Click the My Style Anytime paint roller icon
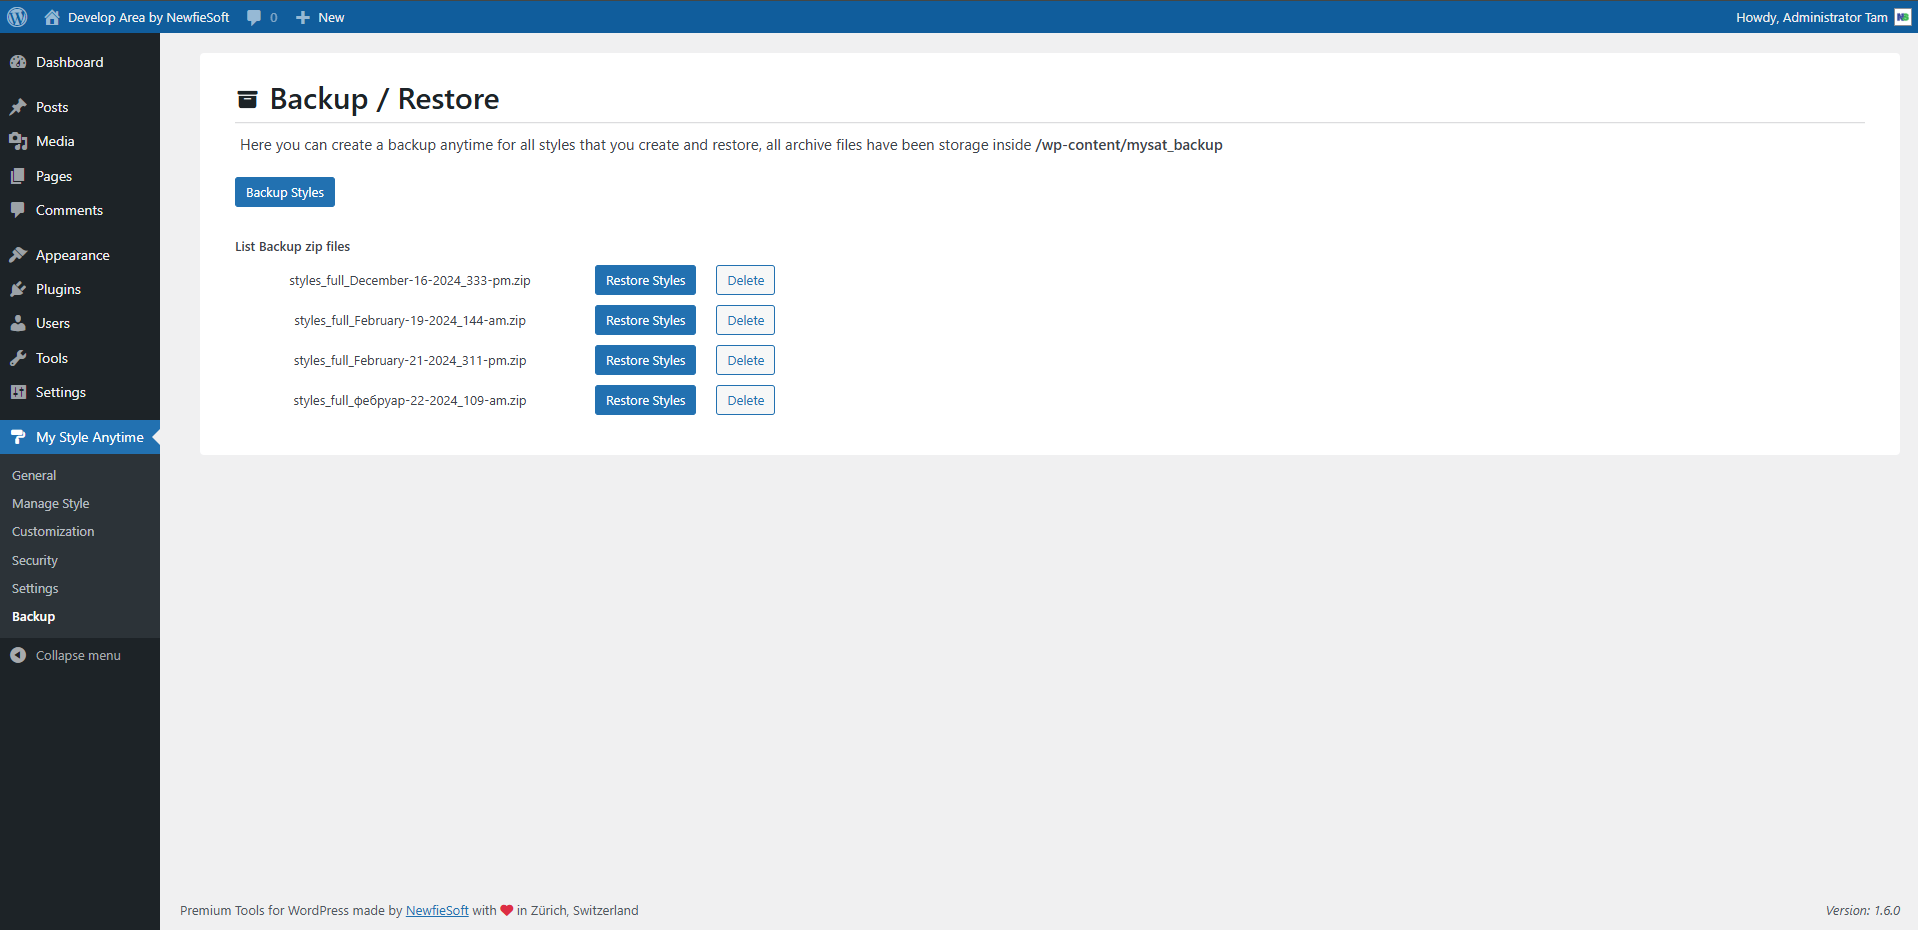Screen dimensions: 1918x930 click(18, 437)
